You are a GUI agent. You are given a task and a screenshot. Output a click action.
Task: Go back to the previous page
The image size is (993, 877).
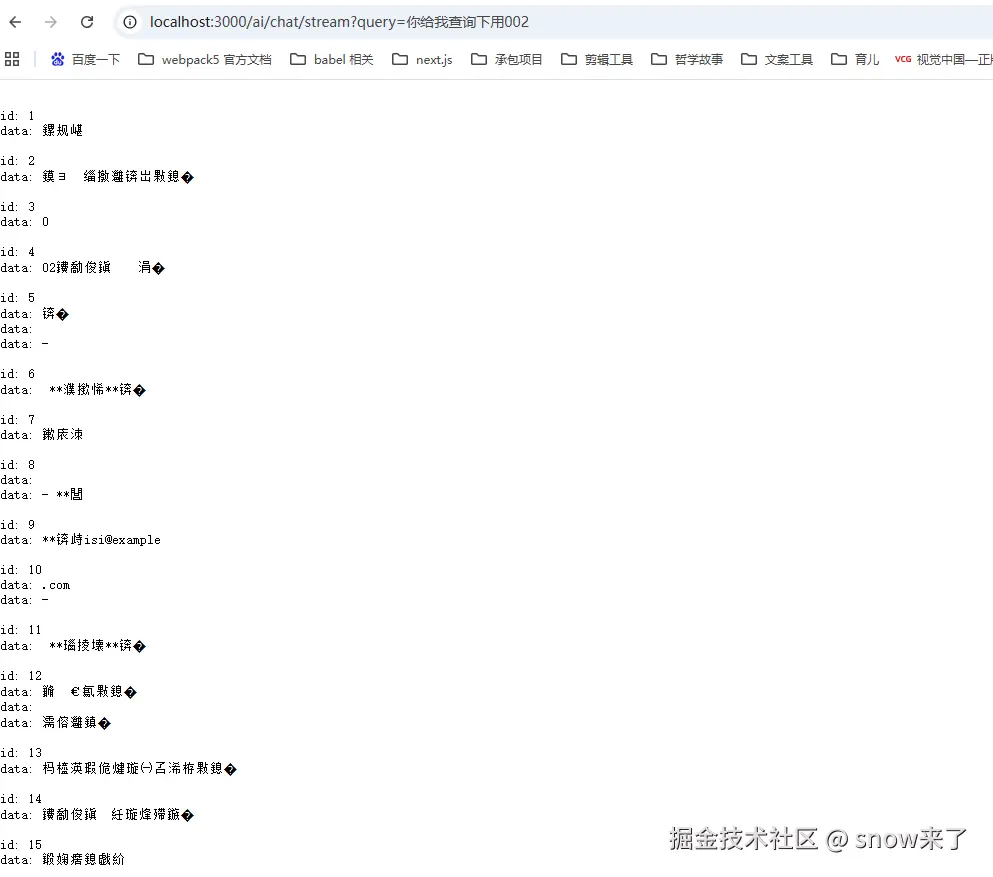(15, 22)
